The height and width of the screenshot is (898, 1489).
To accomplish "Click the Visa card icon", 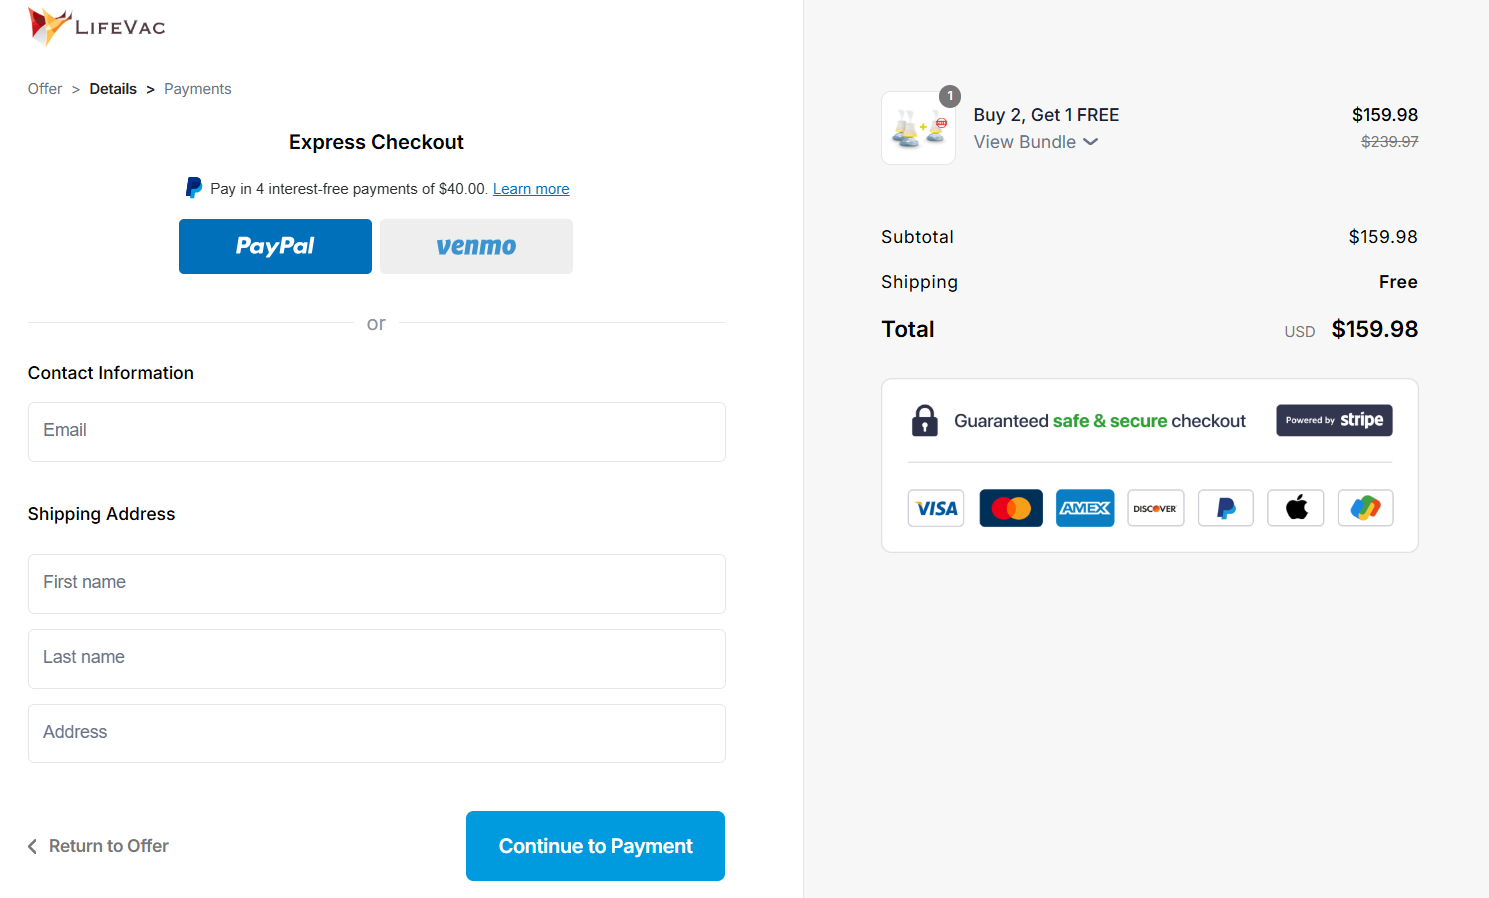I will pyautogui.click(x=936, y=508).
